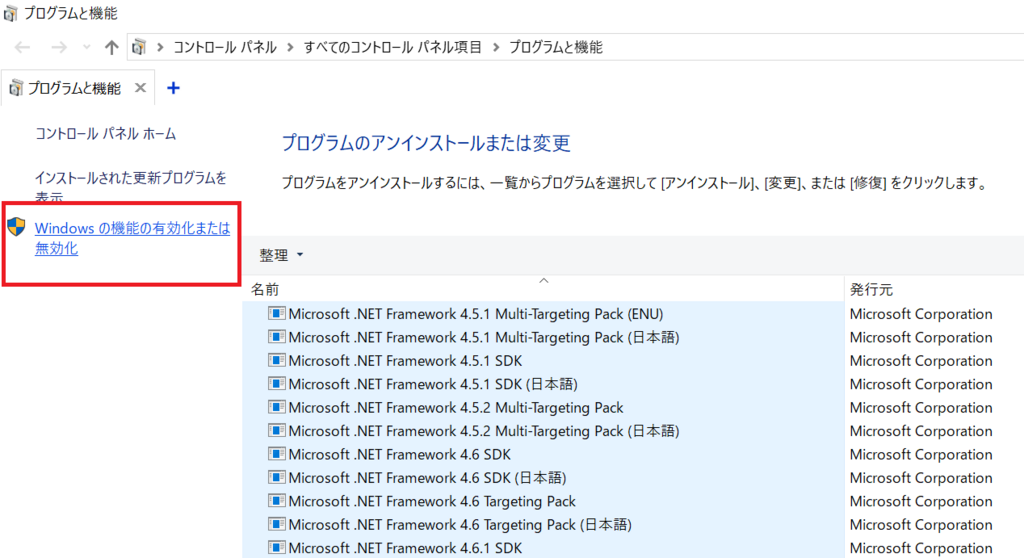Viewport: 1024px width, 558px height.
Task: Click the back navigation arrow
Action: point(23,47)
